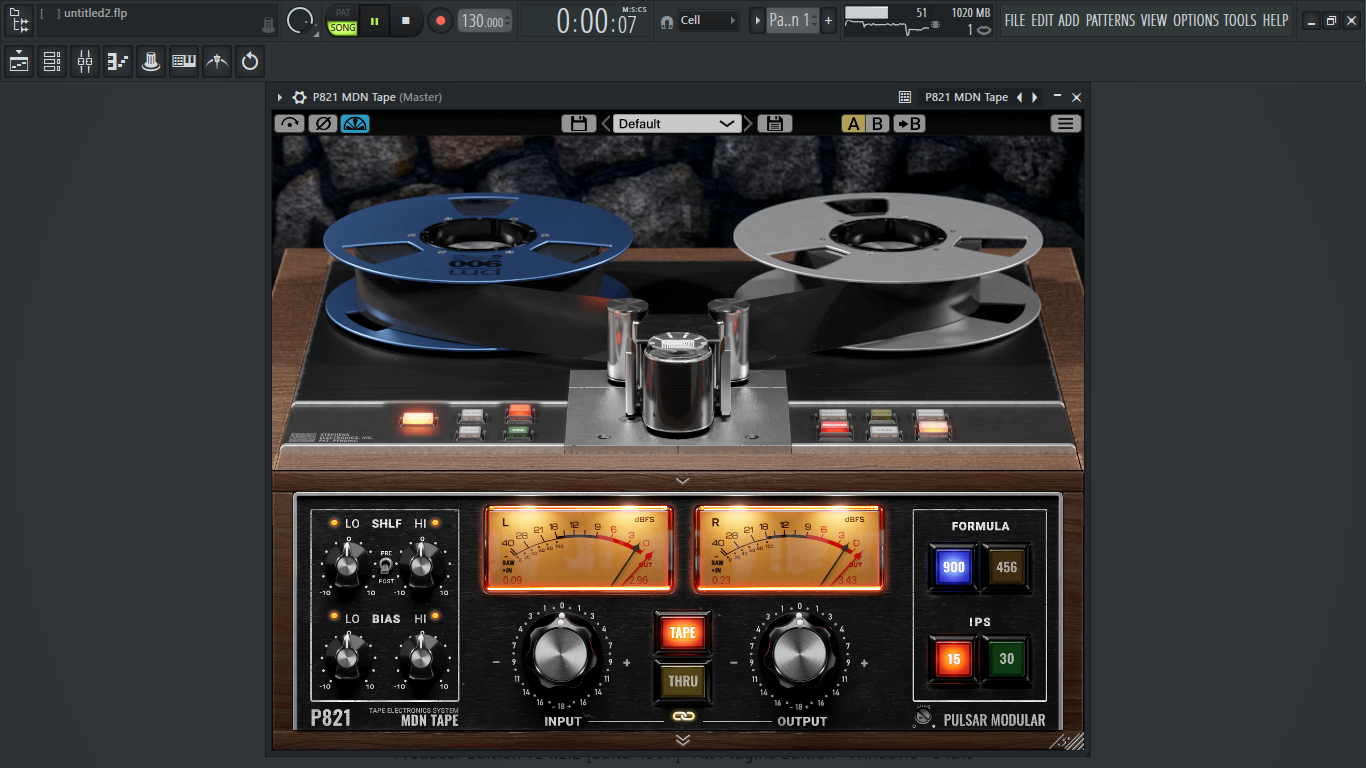Collapse the tape machine view chevron
The image size is (1366, 768).
click(x=683, y=481)
